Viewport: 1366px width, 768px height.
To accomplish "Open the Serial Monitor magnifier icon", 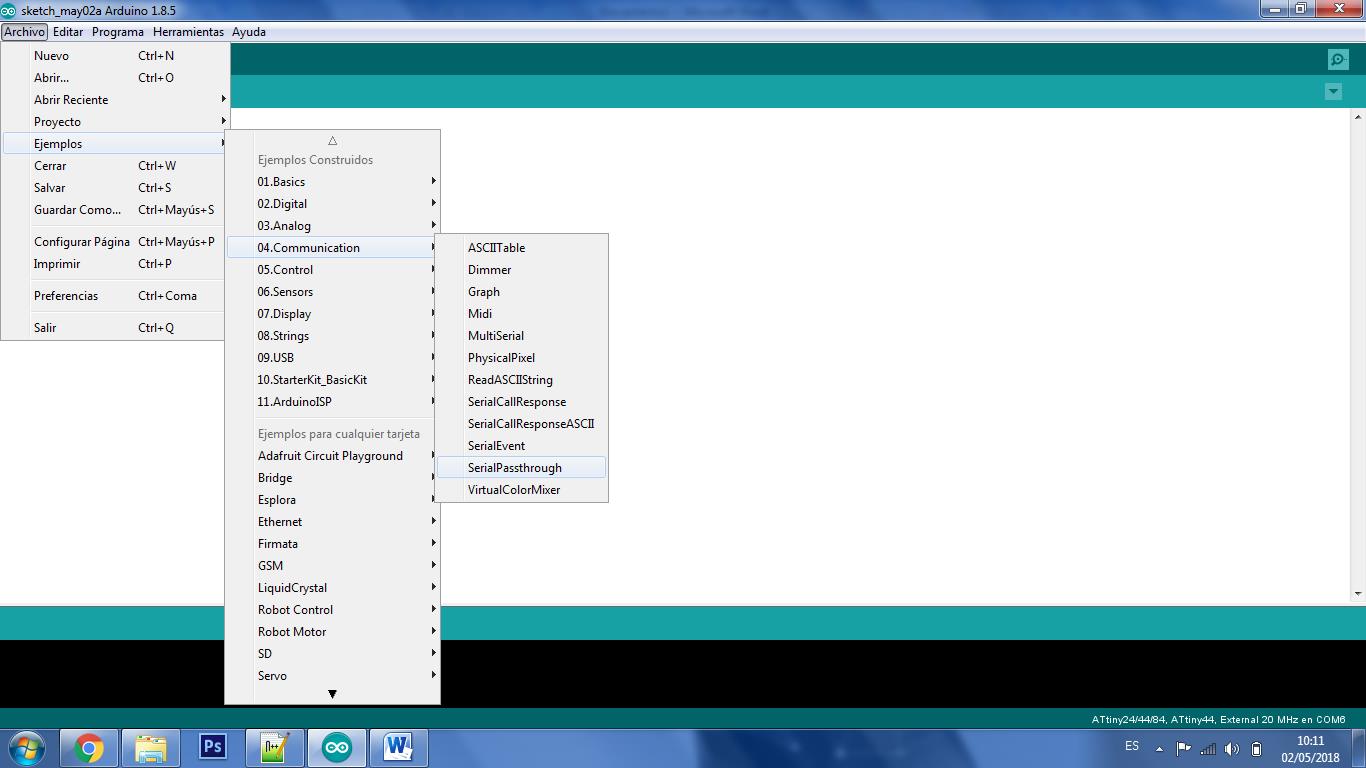I will [x=1338, y=60].
